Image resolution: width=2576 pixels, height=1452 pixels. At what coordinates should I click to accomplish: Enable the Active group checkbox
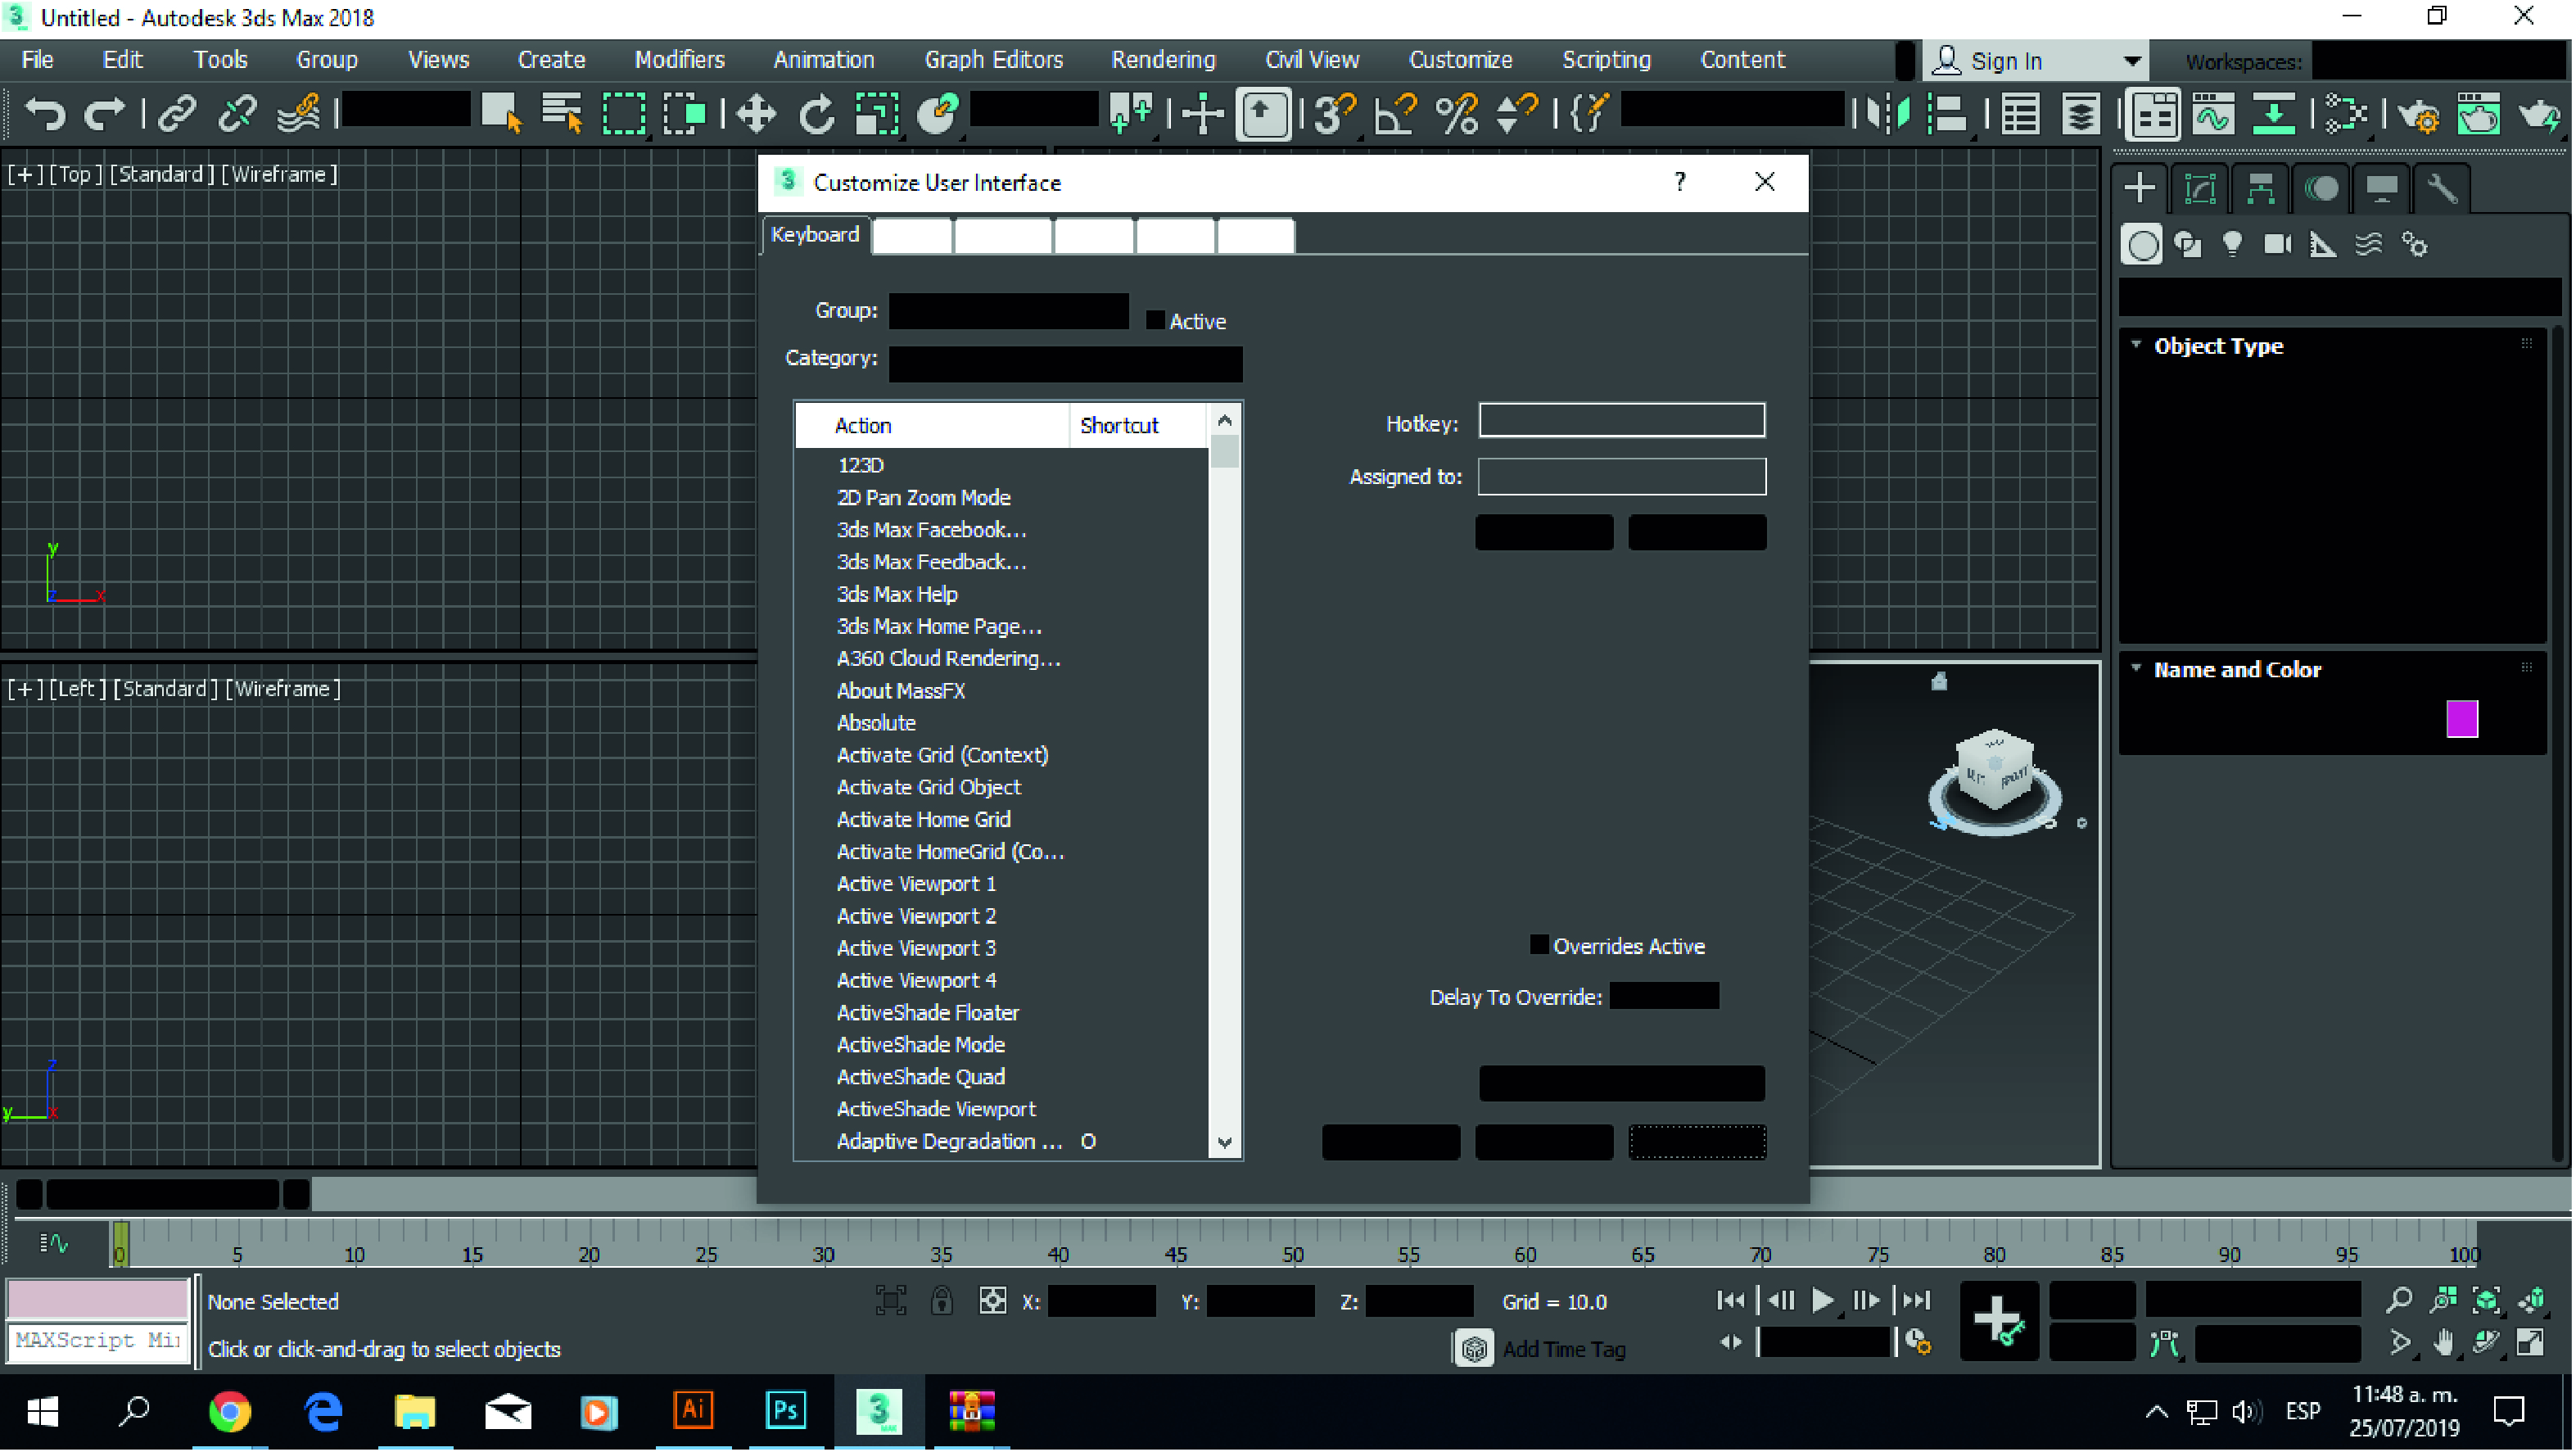point(1155,321)
